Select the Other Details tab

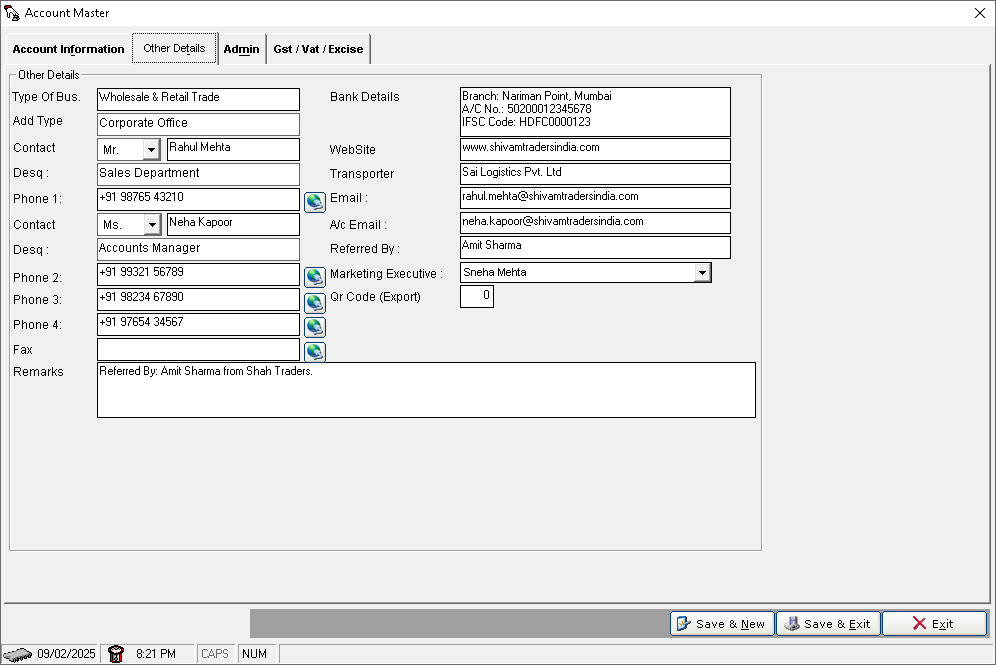pos(175,48)
